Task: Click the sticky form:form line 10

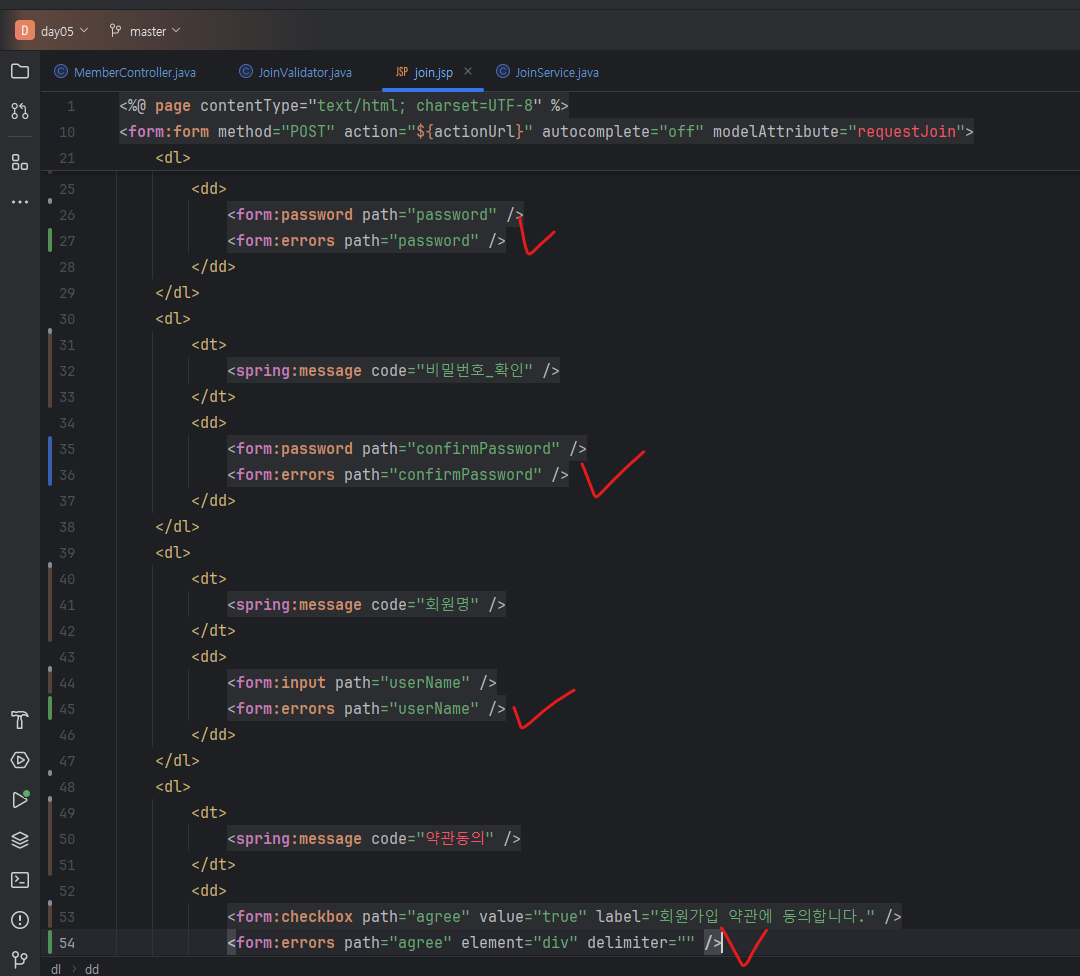Action: pos(546,132)
